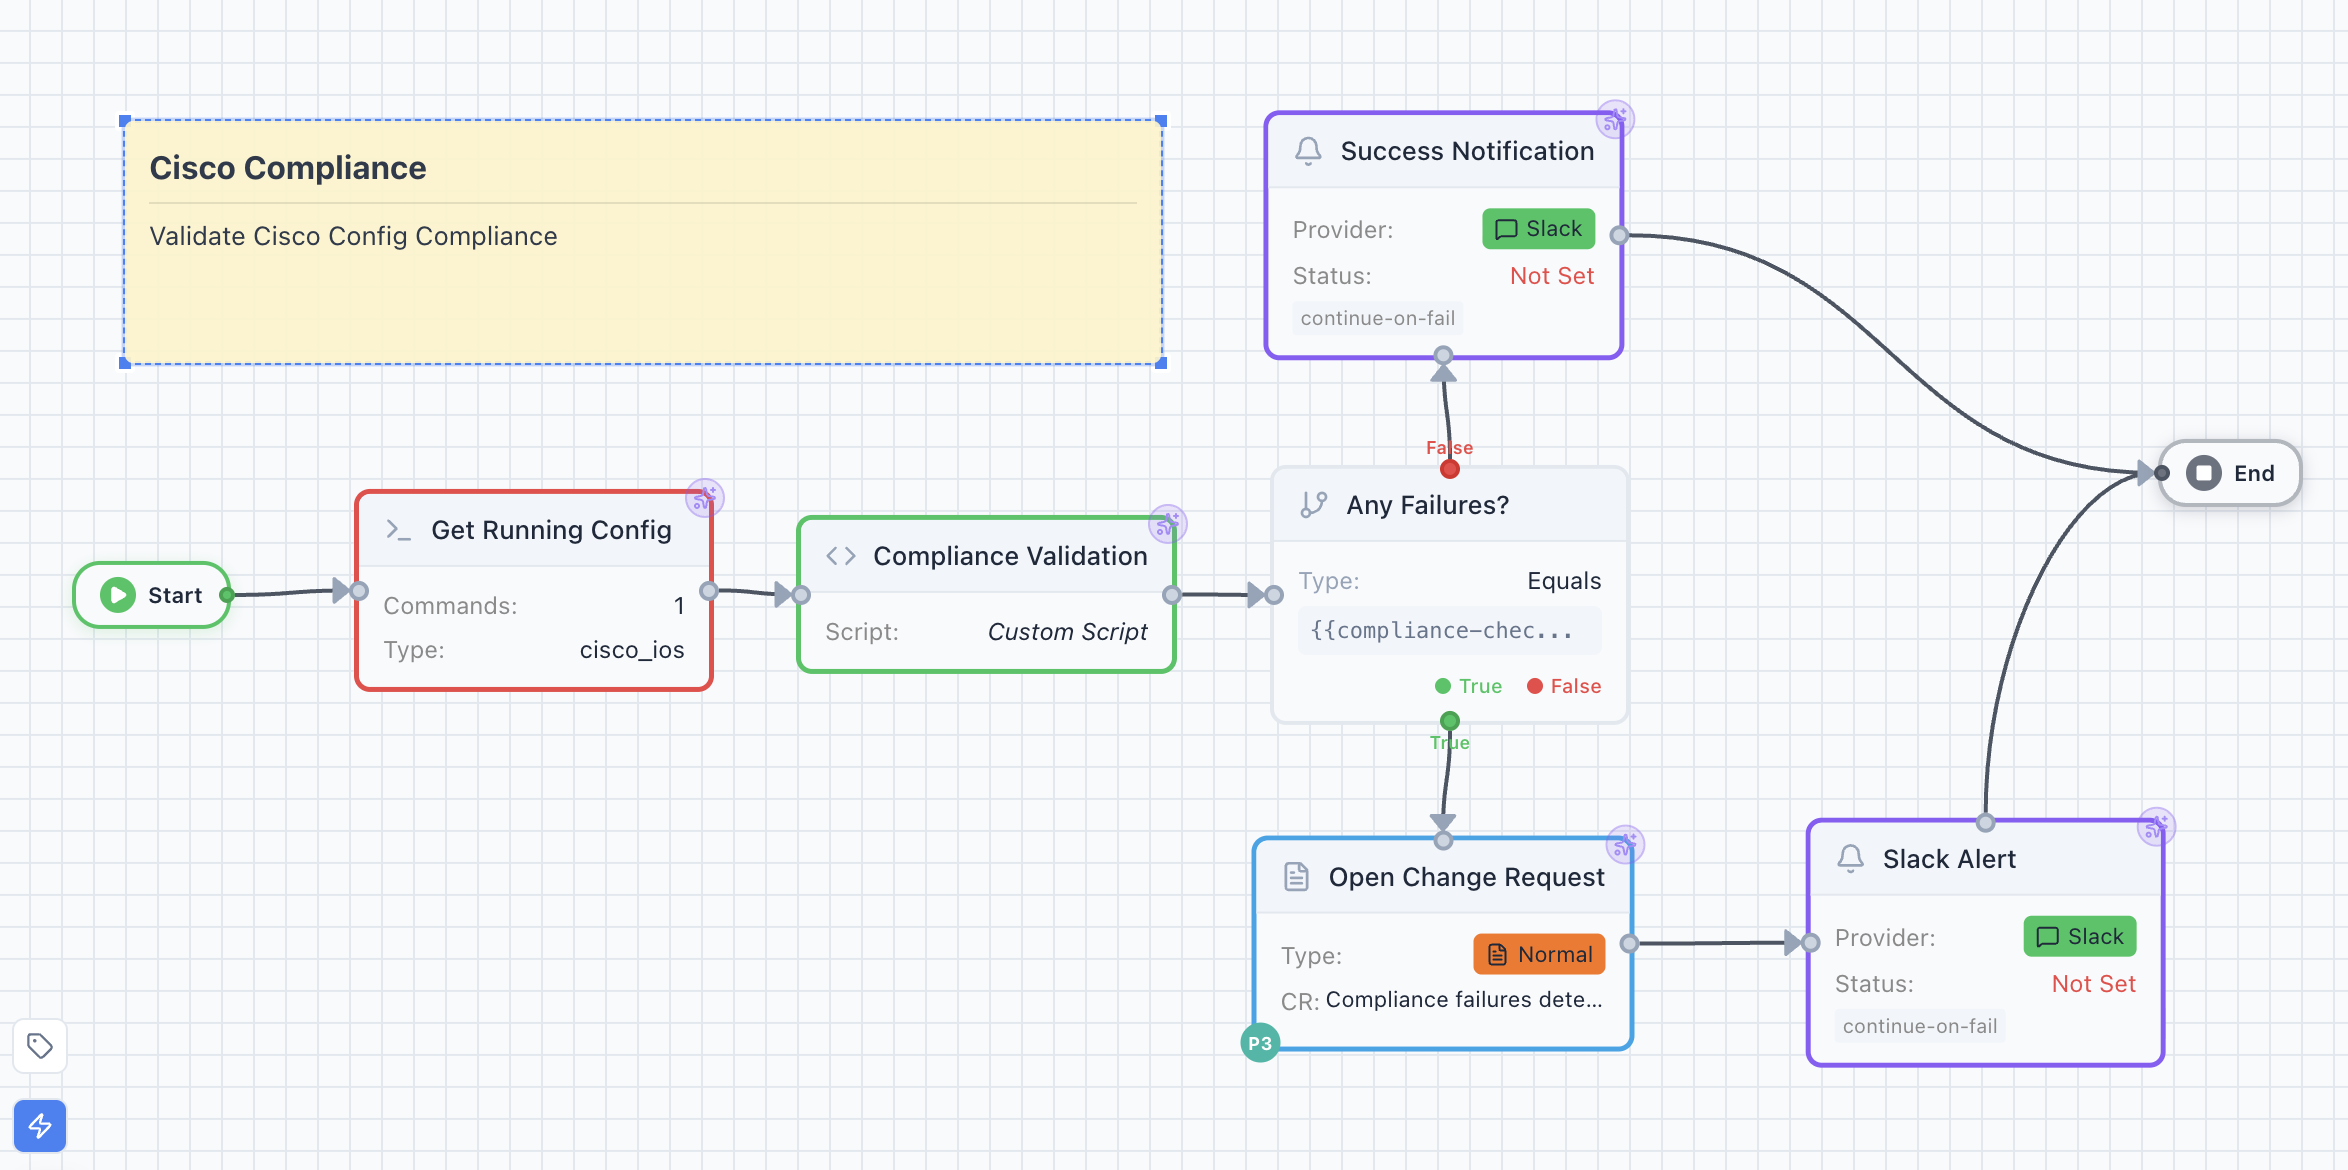Click the continue-on-fail tag in Slack Alert
The image size is (2348, 1170).
tap(1920, 1026)
